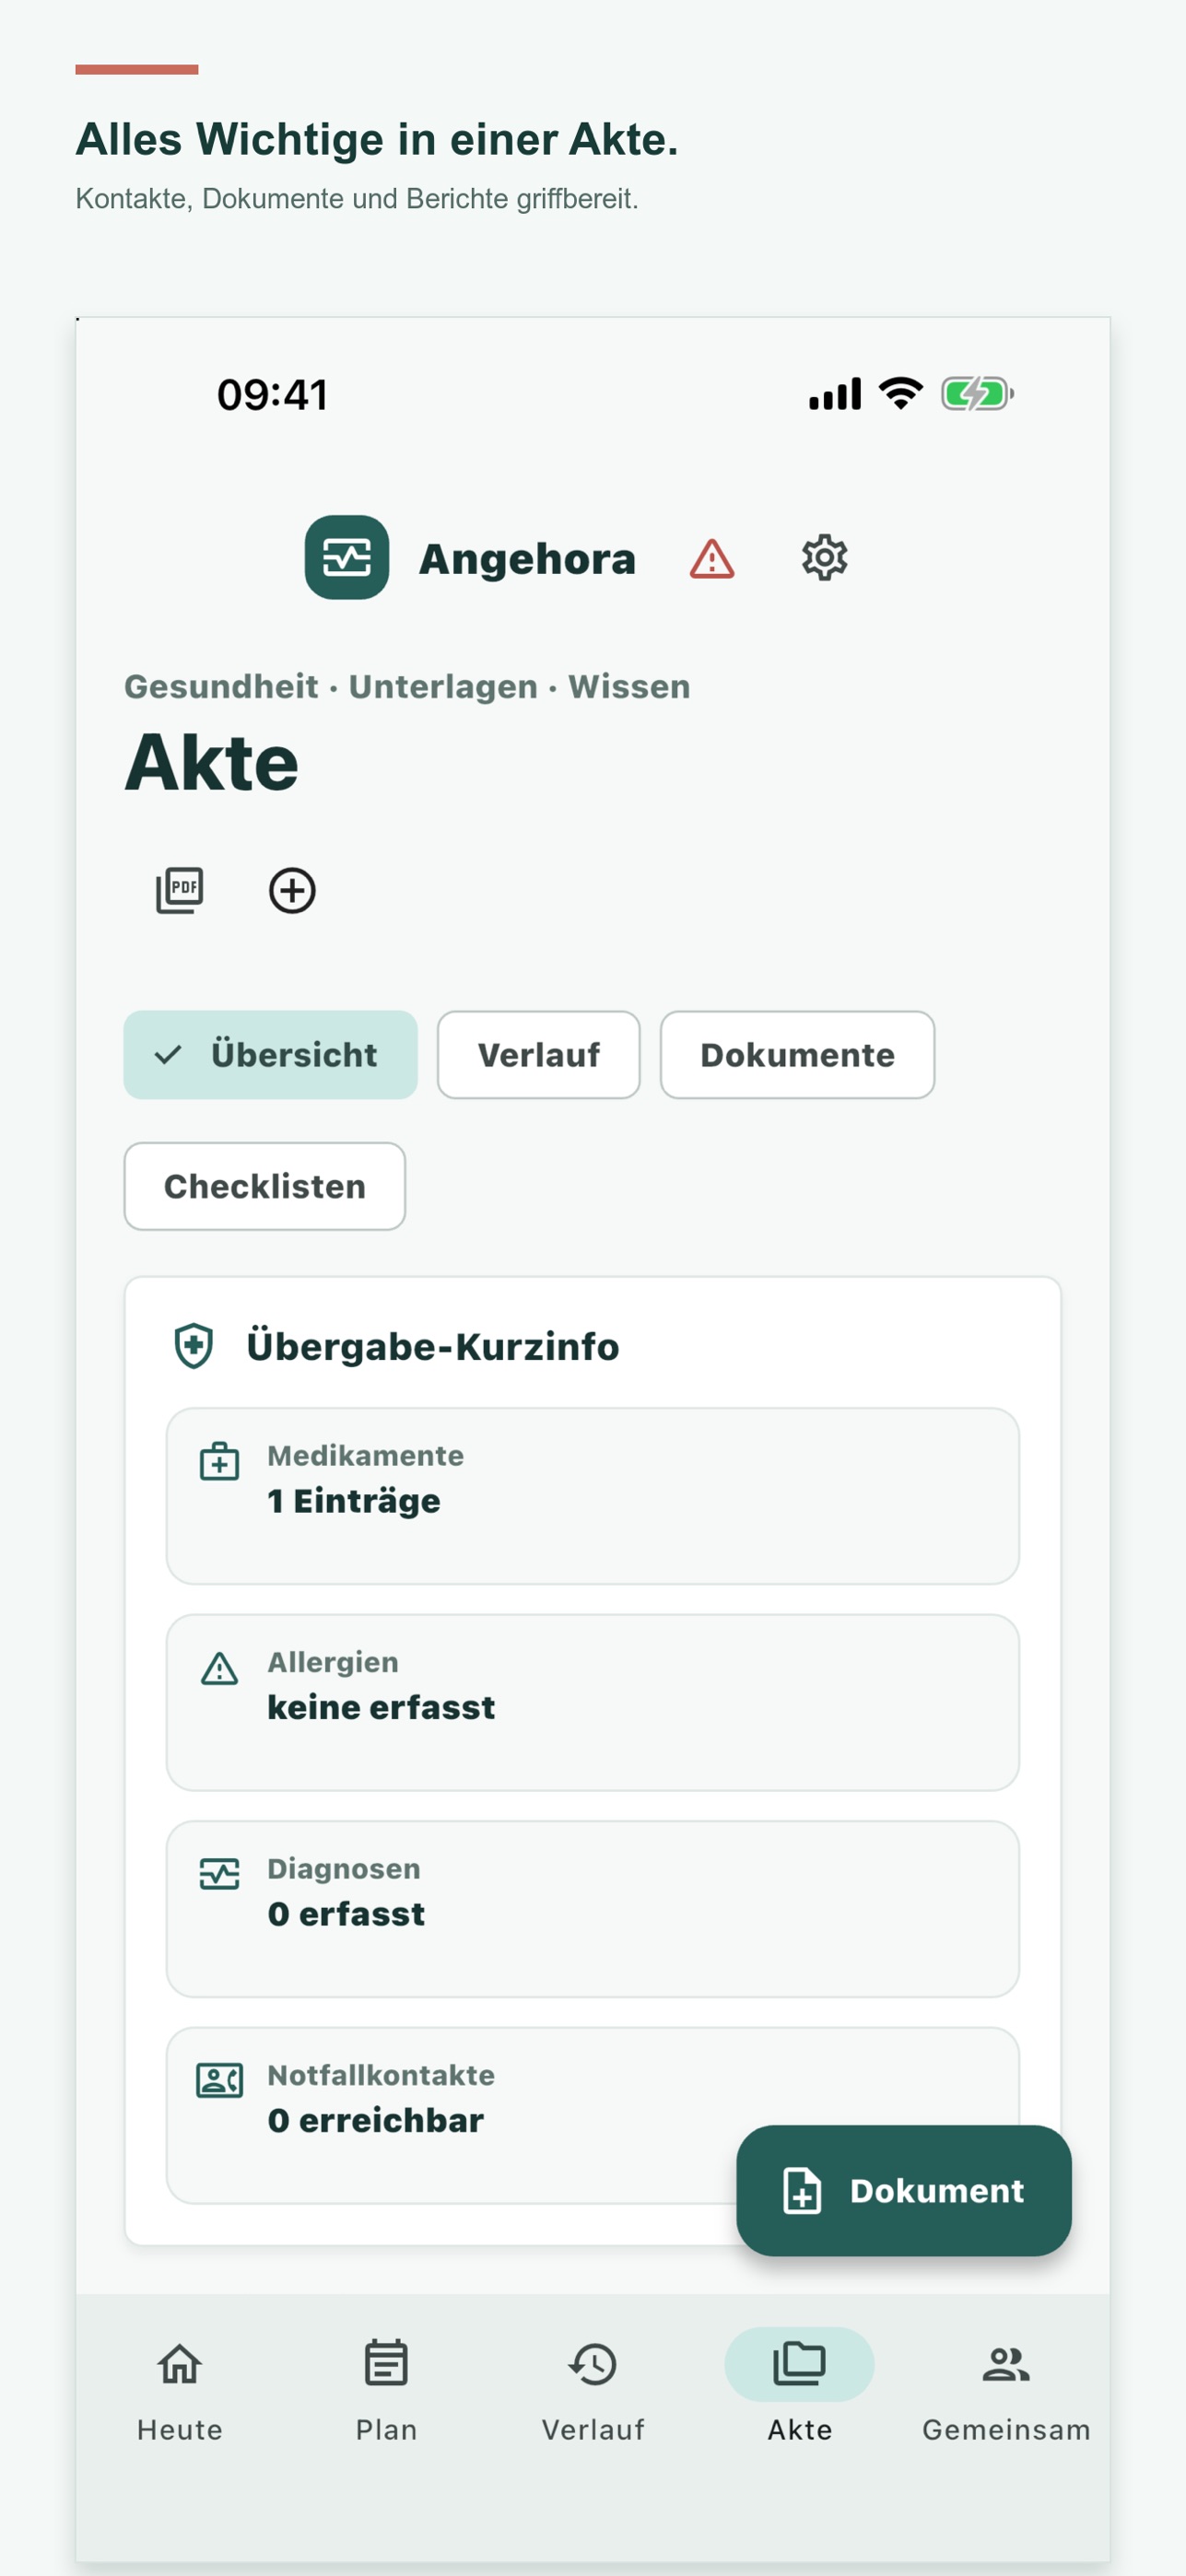1186x2576 pixels.
Task: Open the Allergien keine erfasst card
Action: click(593, 1702)
